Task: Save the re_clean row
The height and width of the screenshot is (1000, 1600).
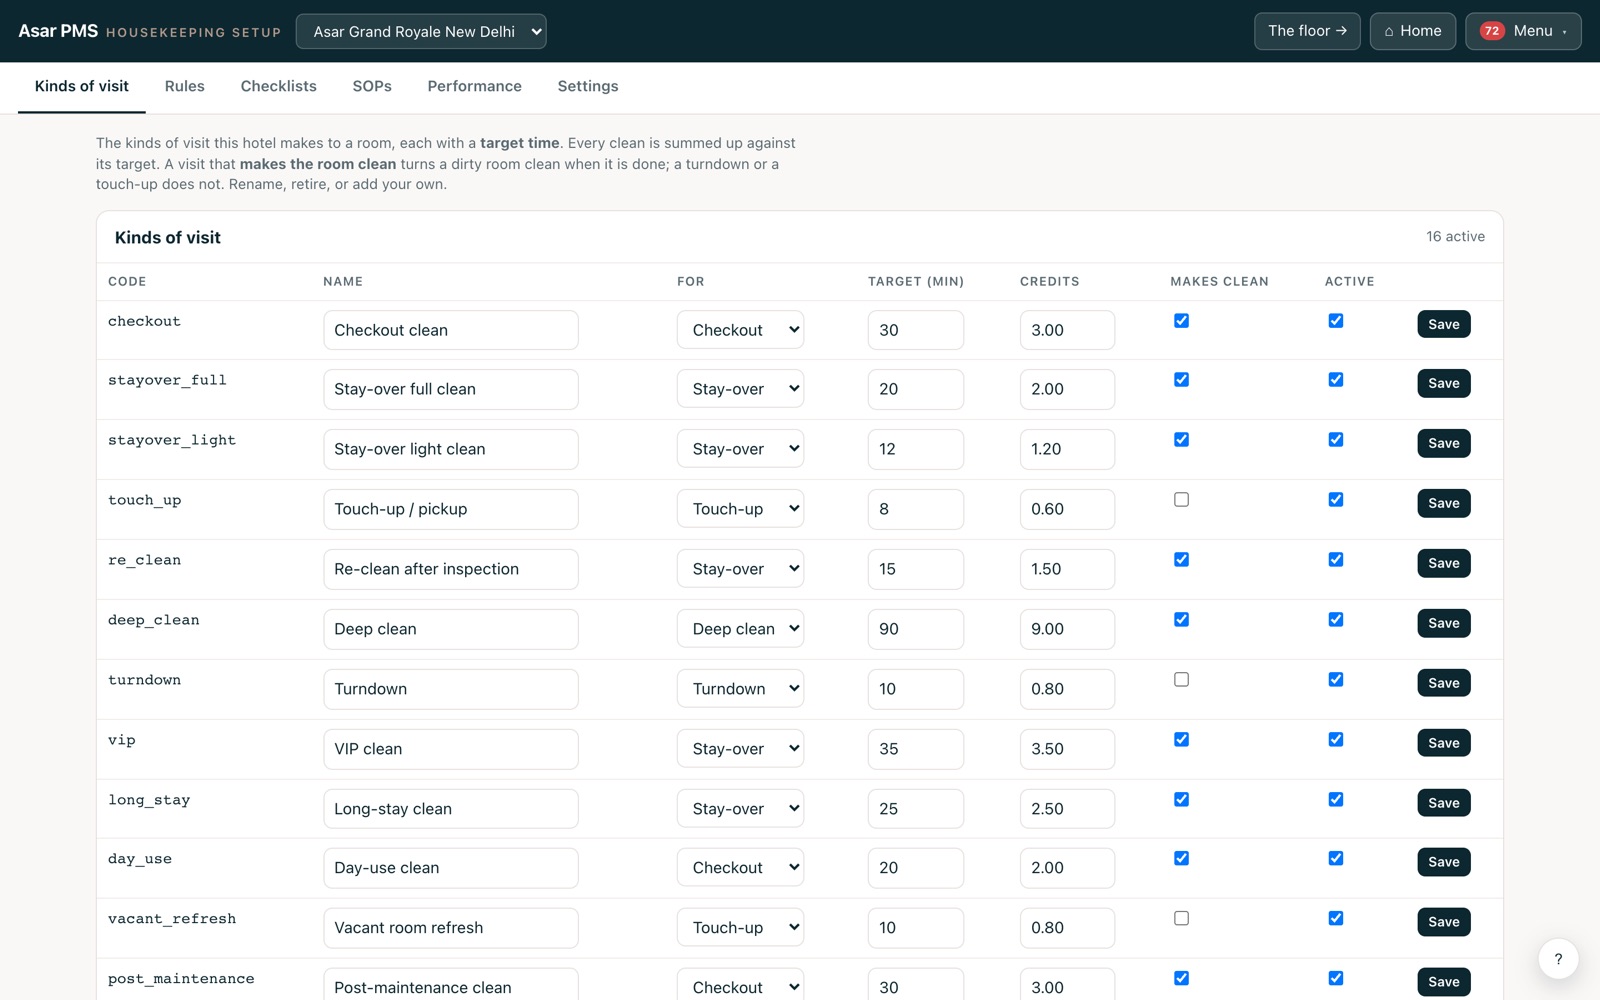Action: tap(1443, 563)
